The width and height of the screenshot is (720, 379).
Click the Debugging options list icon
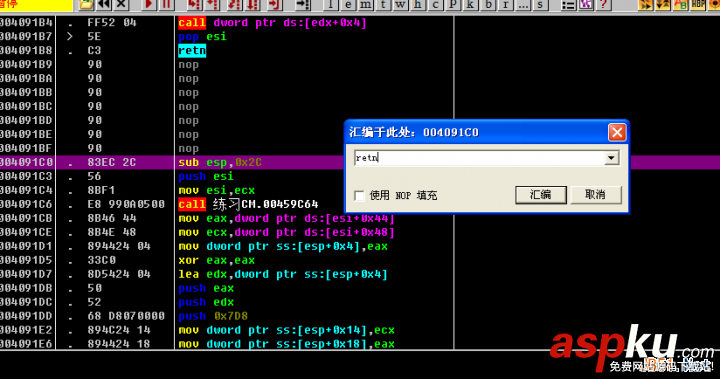point(568,5)
